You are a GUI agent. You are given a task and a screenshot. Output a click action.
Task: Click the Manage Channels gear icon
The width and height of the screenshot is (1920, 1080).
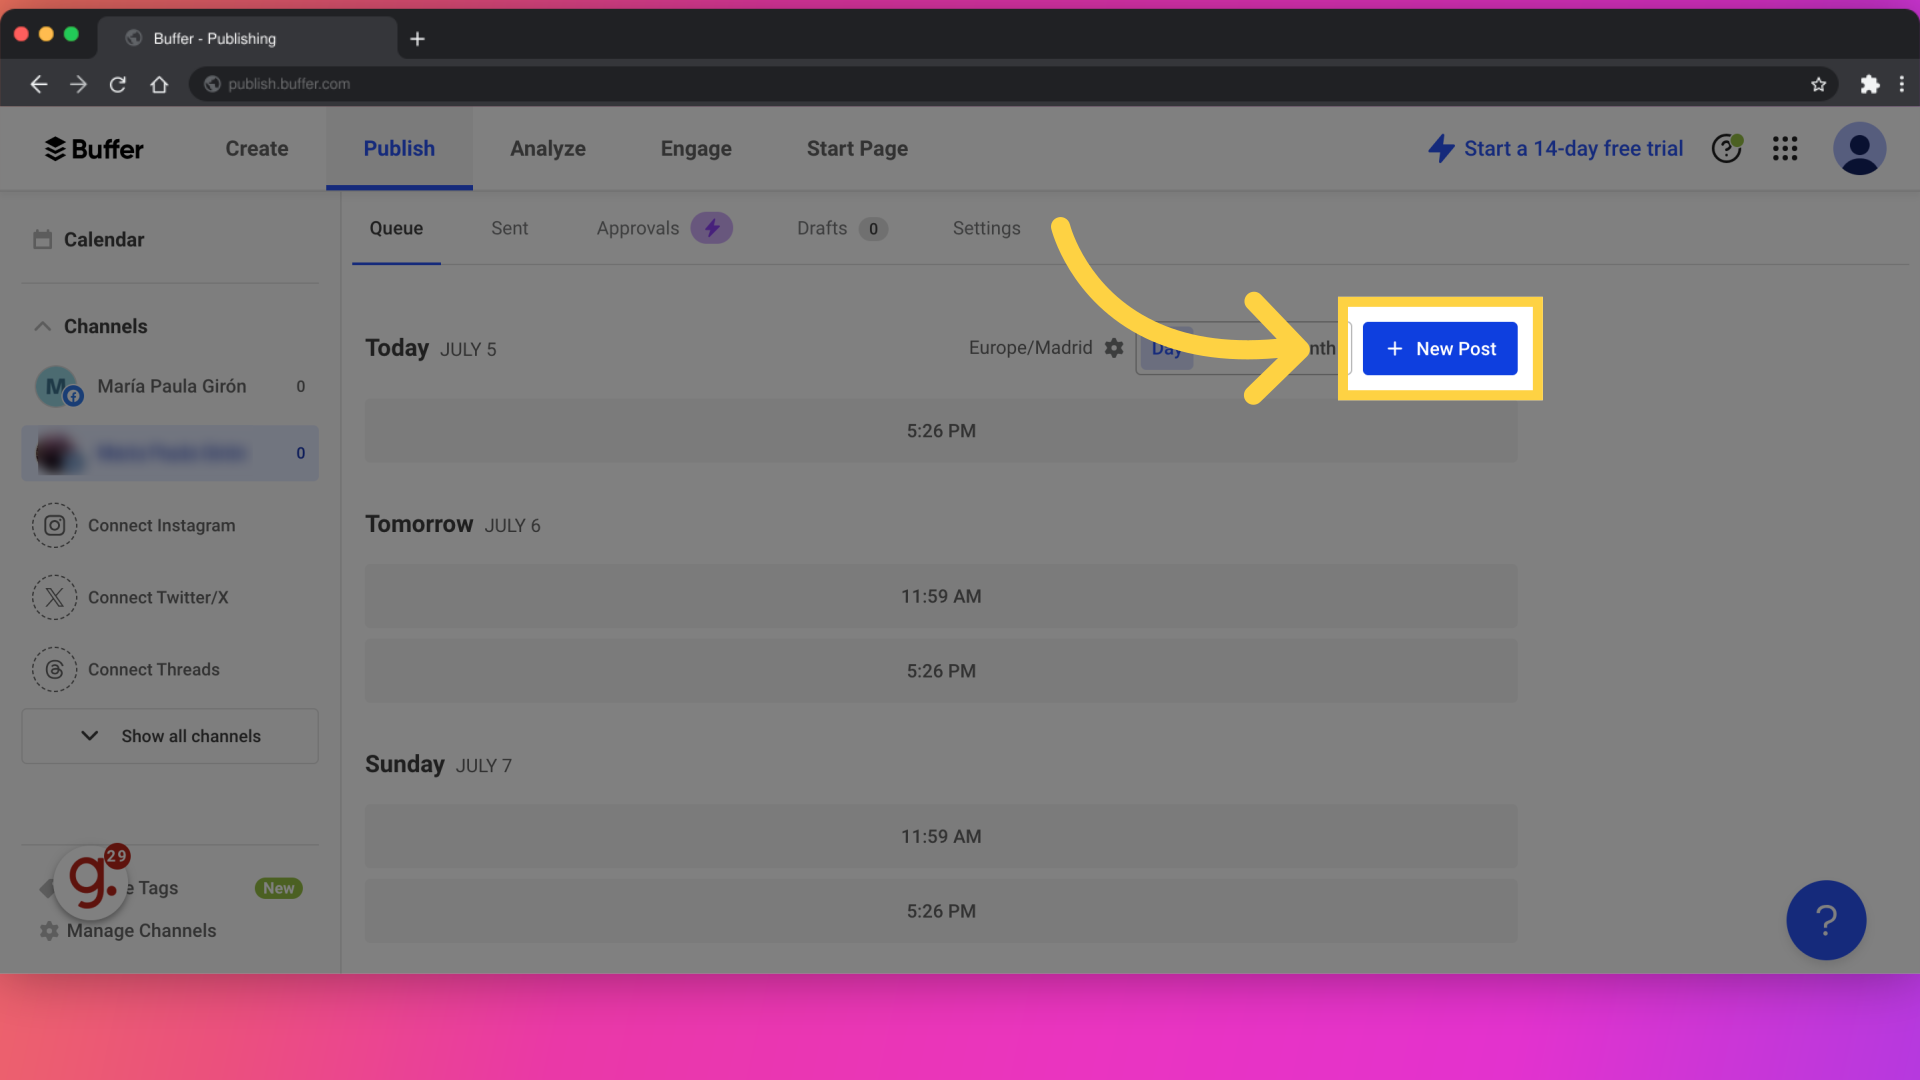pos(49,931)
